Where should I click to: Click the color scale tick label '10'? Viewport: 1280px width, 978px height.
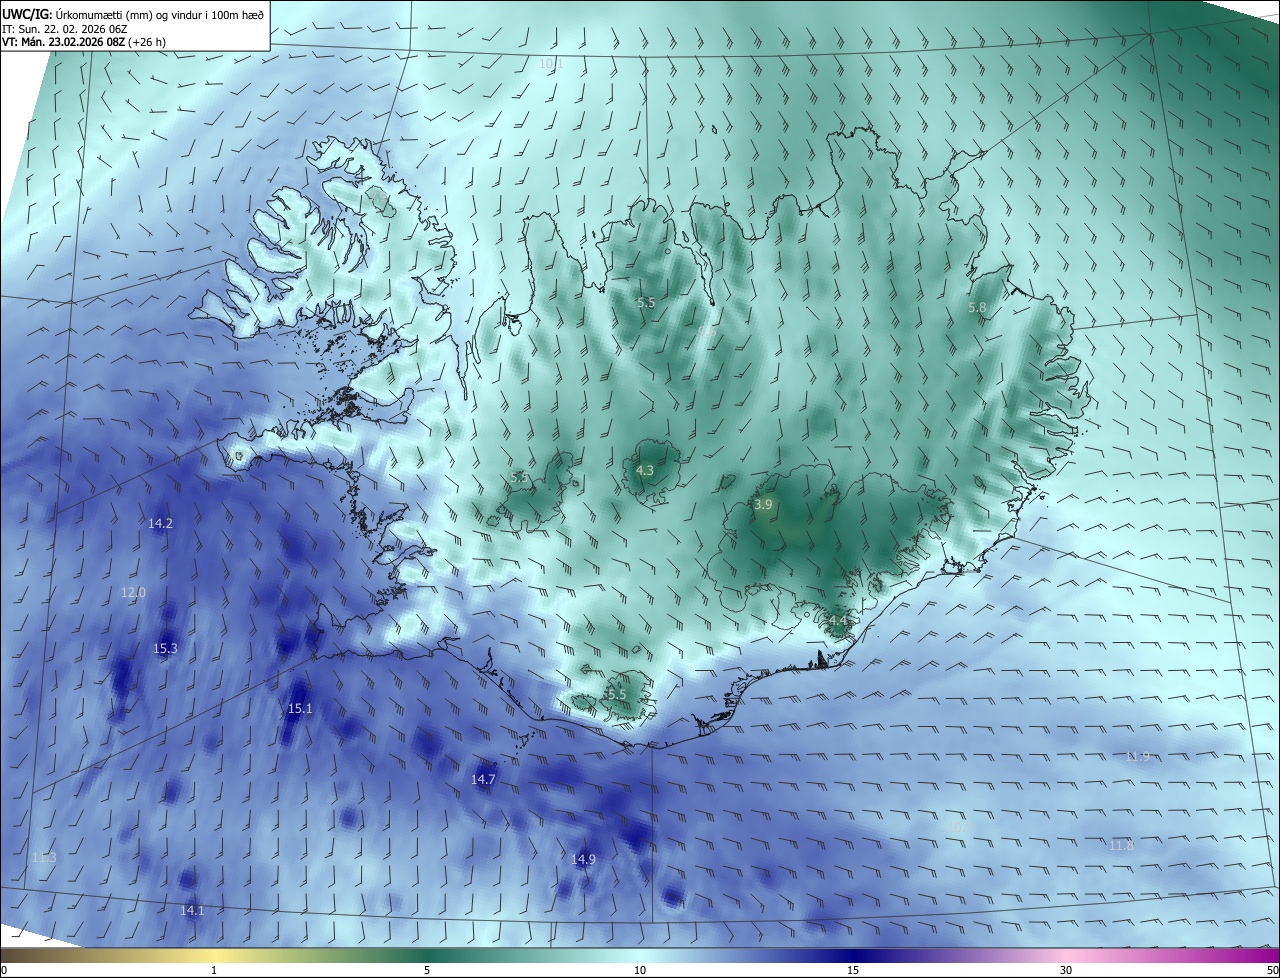pyautogui.click(x=640, y=970)
